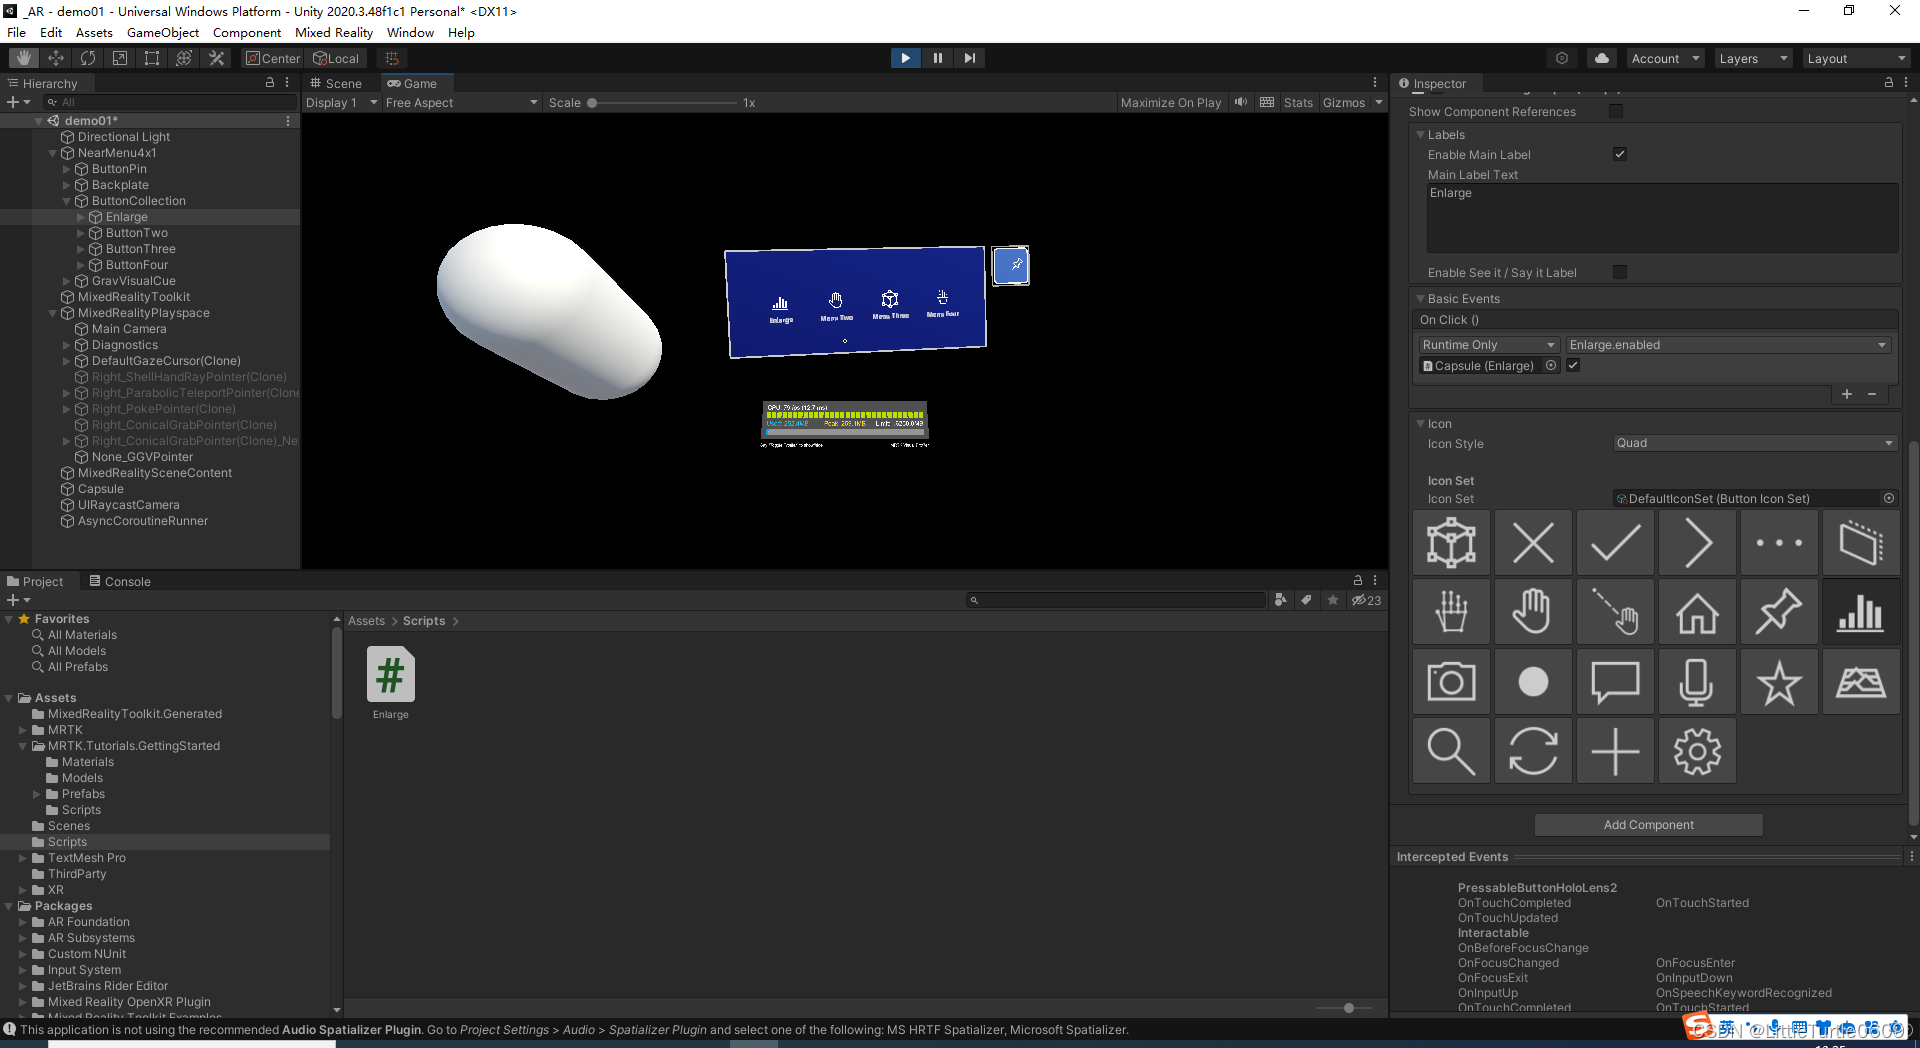Choose the bar chart icon in icon set

coord(1861,612)
